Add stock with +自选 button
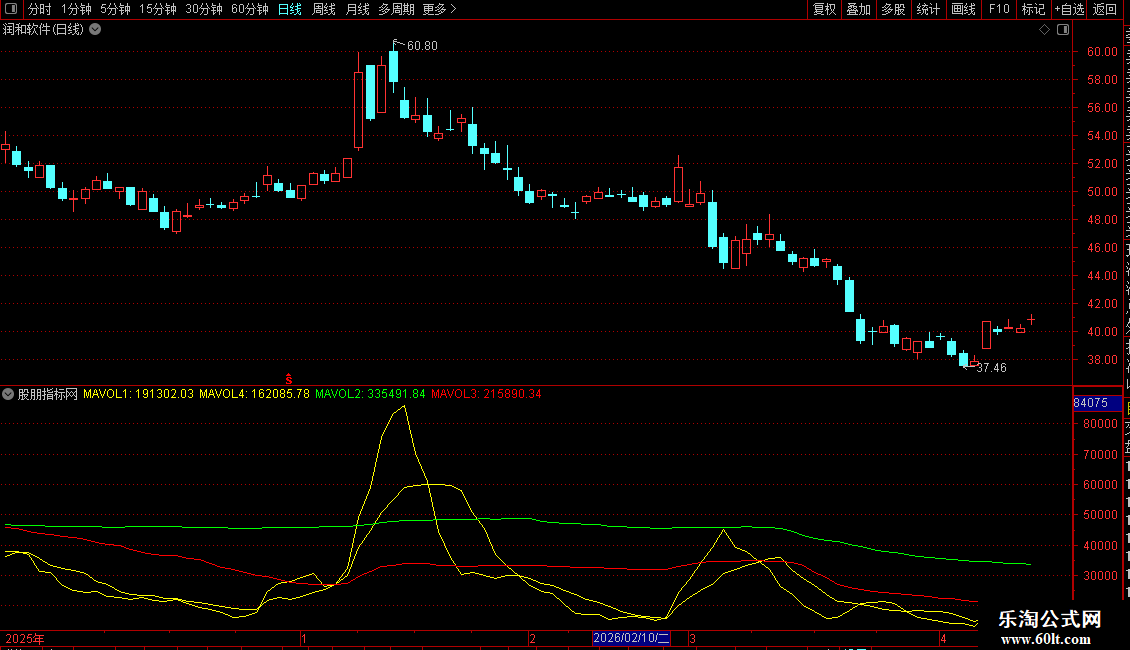The width and height of the screenshot is (1130, 650). [1069, 9]
